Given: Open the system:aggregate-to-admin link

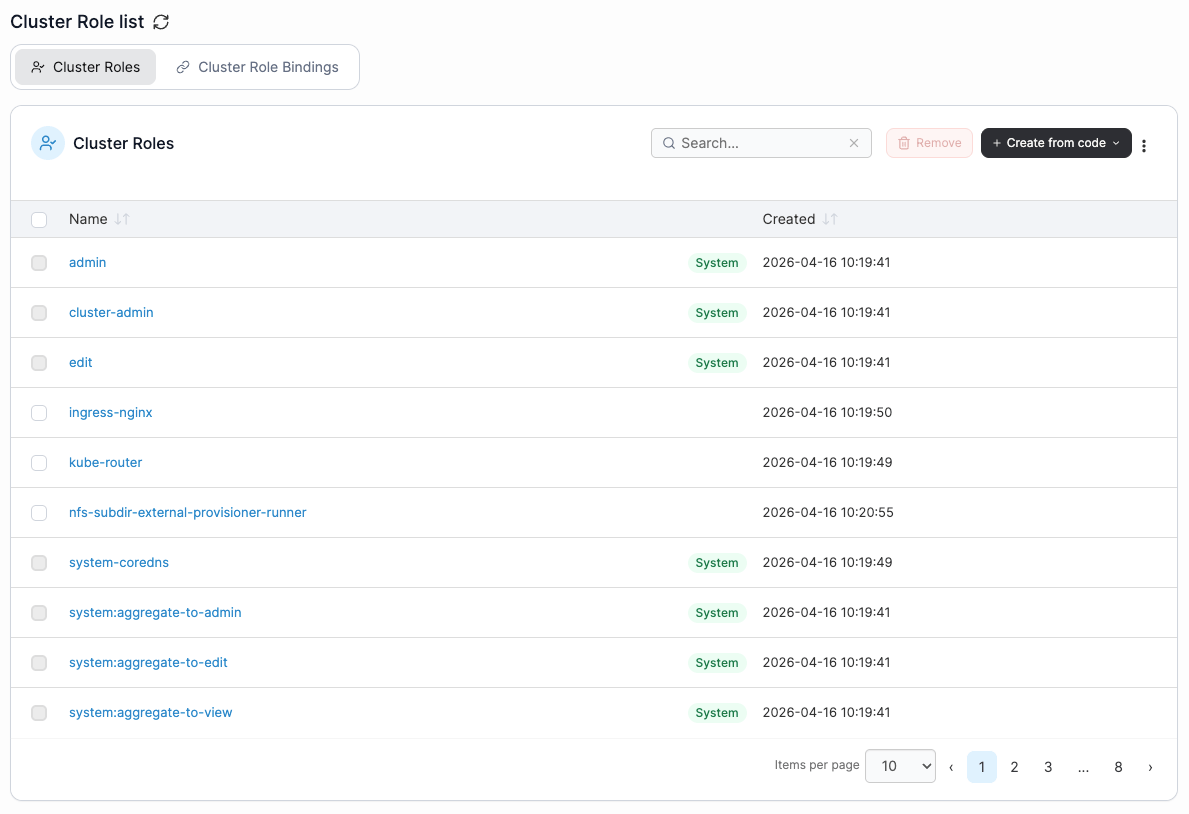Looking at the screenshot, I should (x=155, y=613).
